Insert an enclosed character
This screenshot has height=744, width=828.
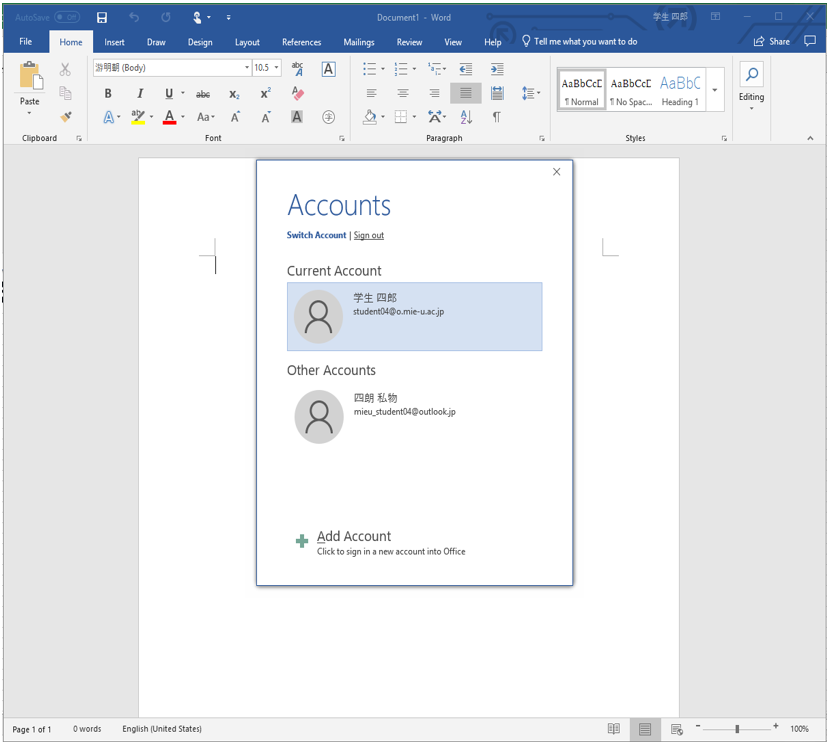328,117
